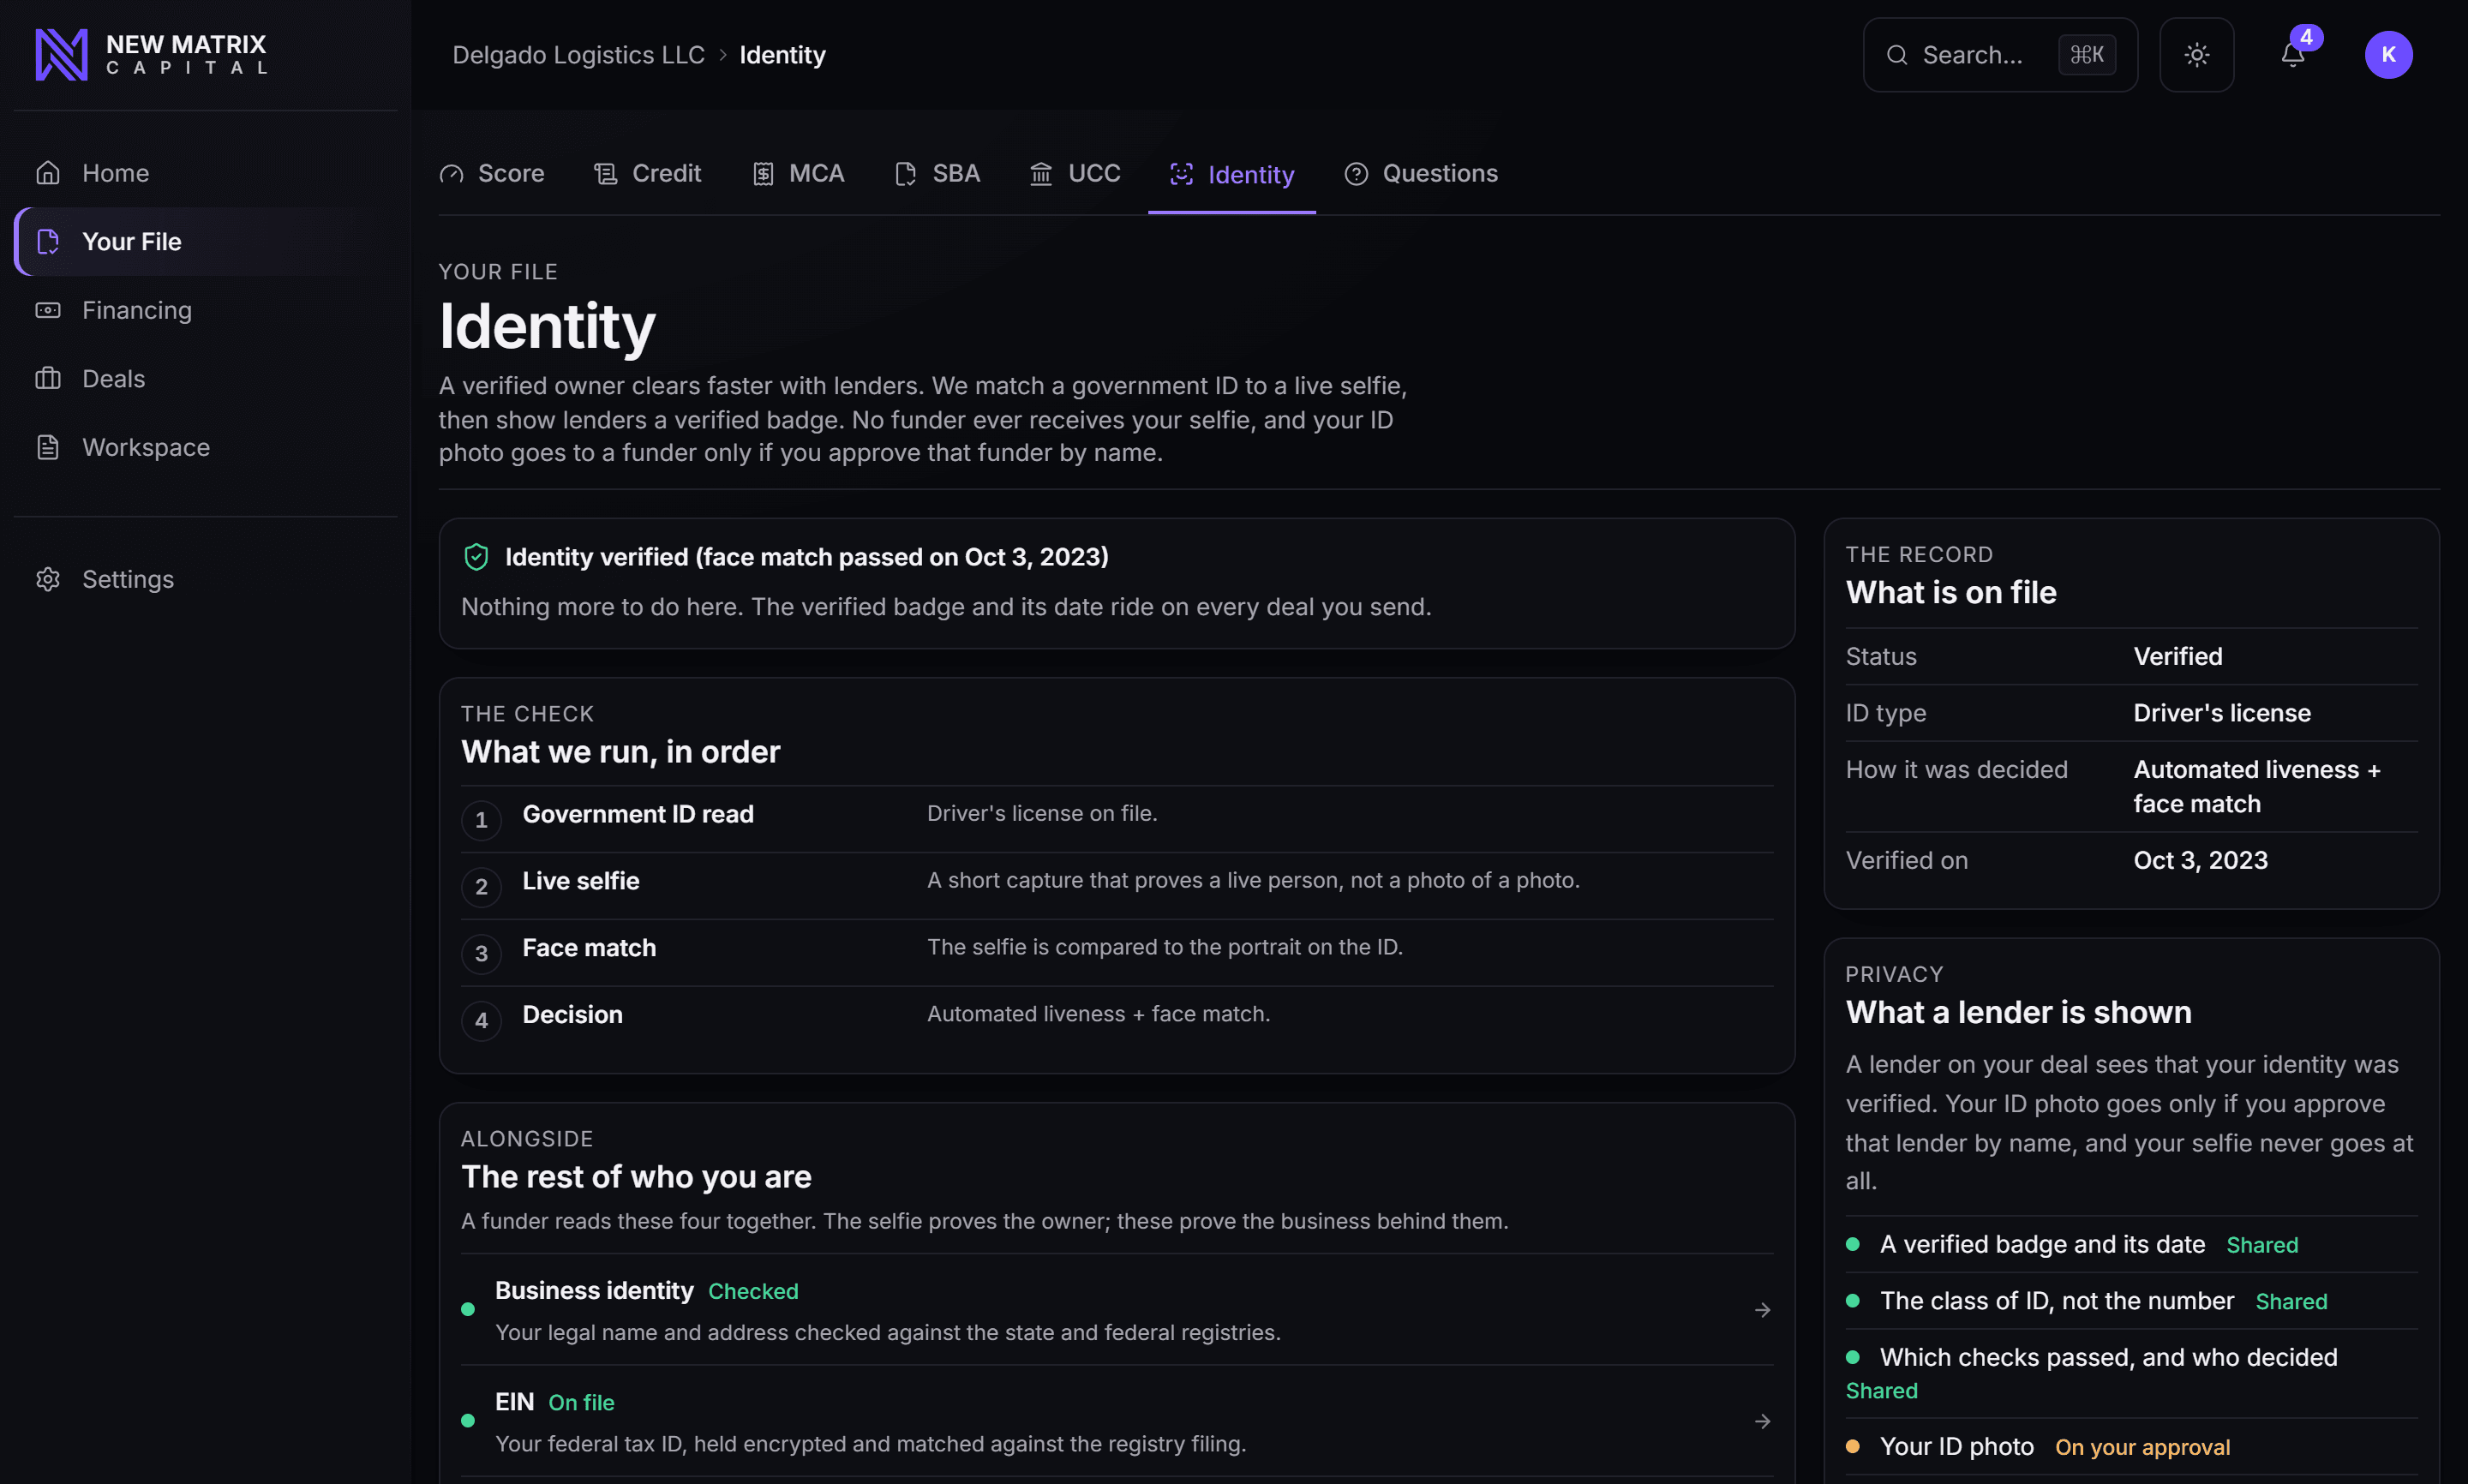2468x1484 pixels.
Task: Click 'Your ID photo' On your approval
Action: point(2131,1447)
